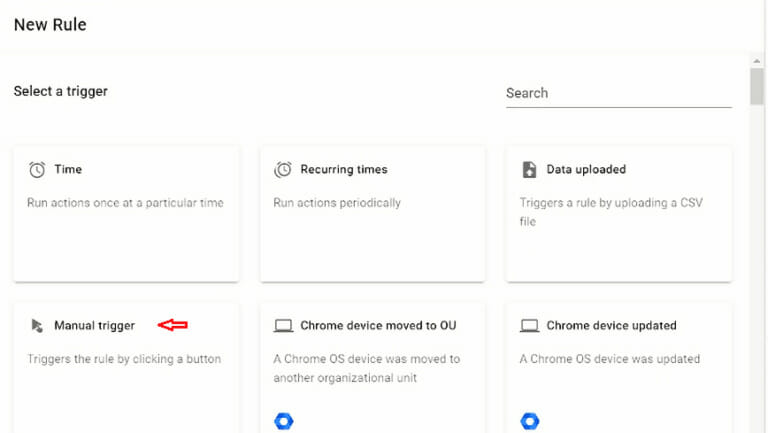Select the Time trigger title
This screenshot has height=433, width=768.
68,169
